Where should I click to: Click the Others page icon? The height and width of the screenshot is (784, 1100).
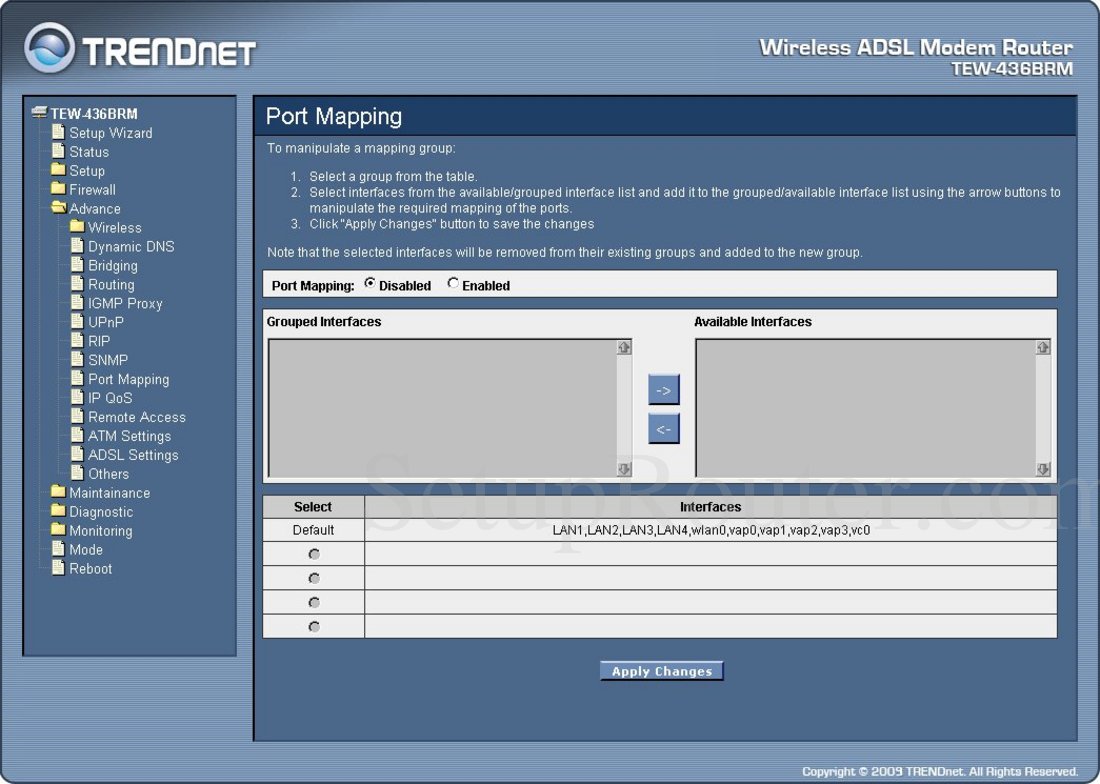77,473
